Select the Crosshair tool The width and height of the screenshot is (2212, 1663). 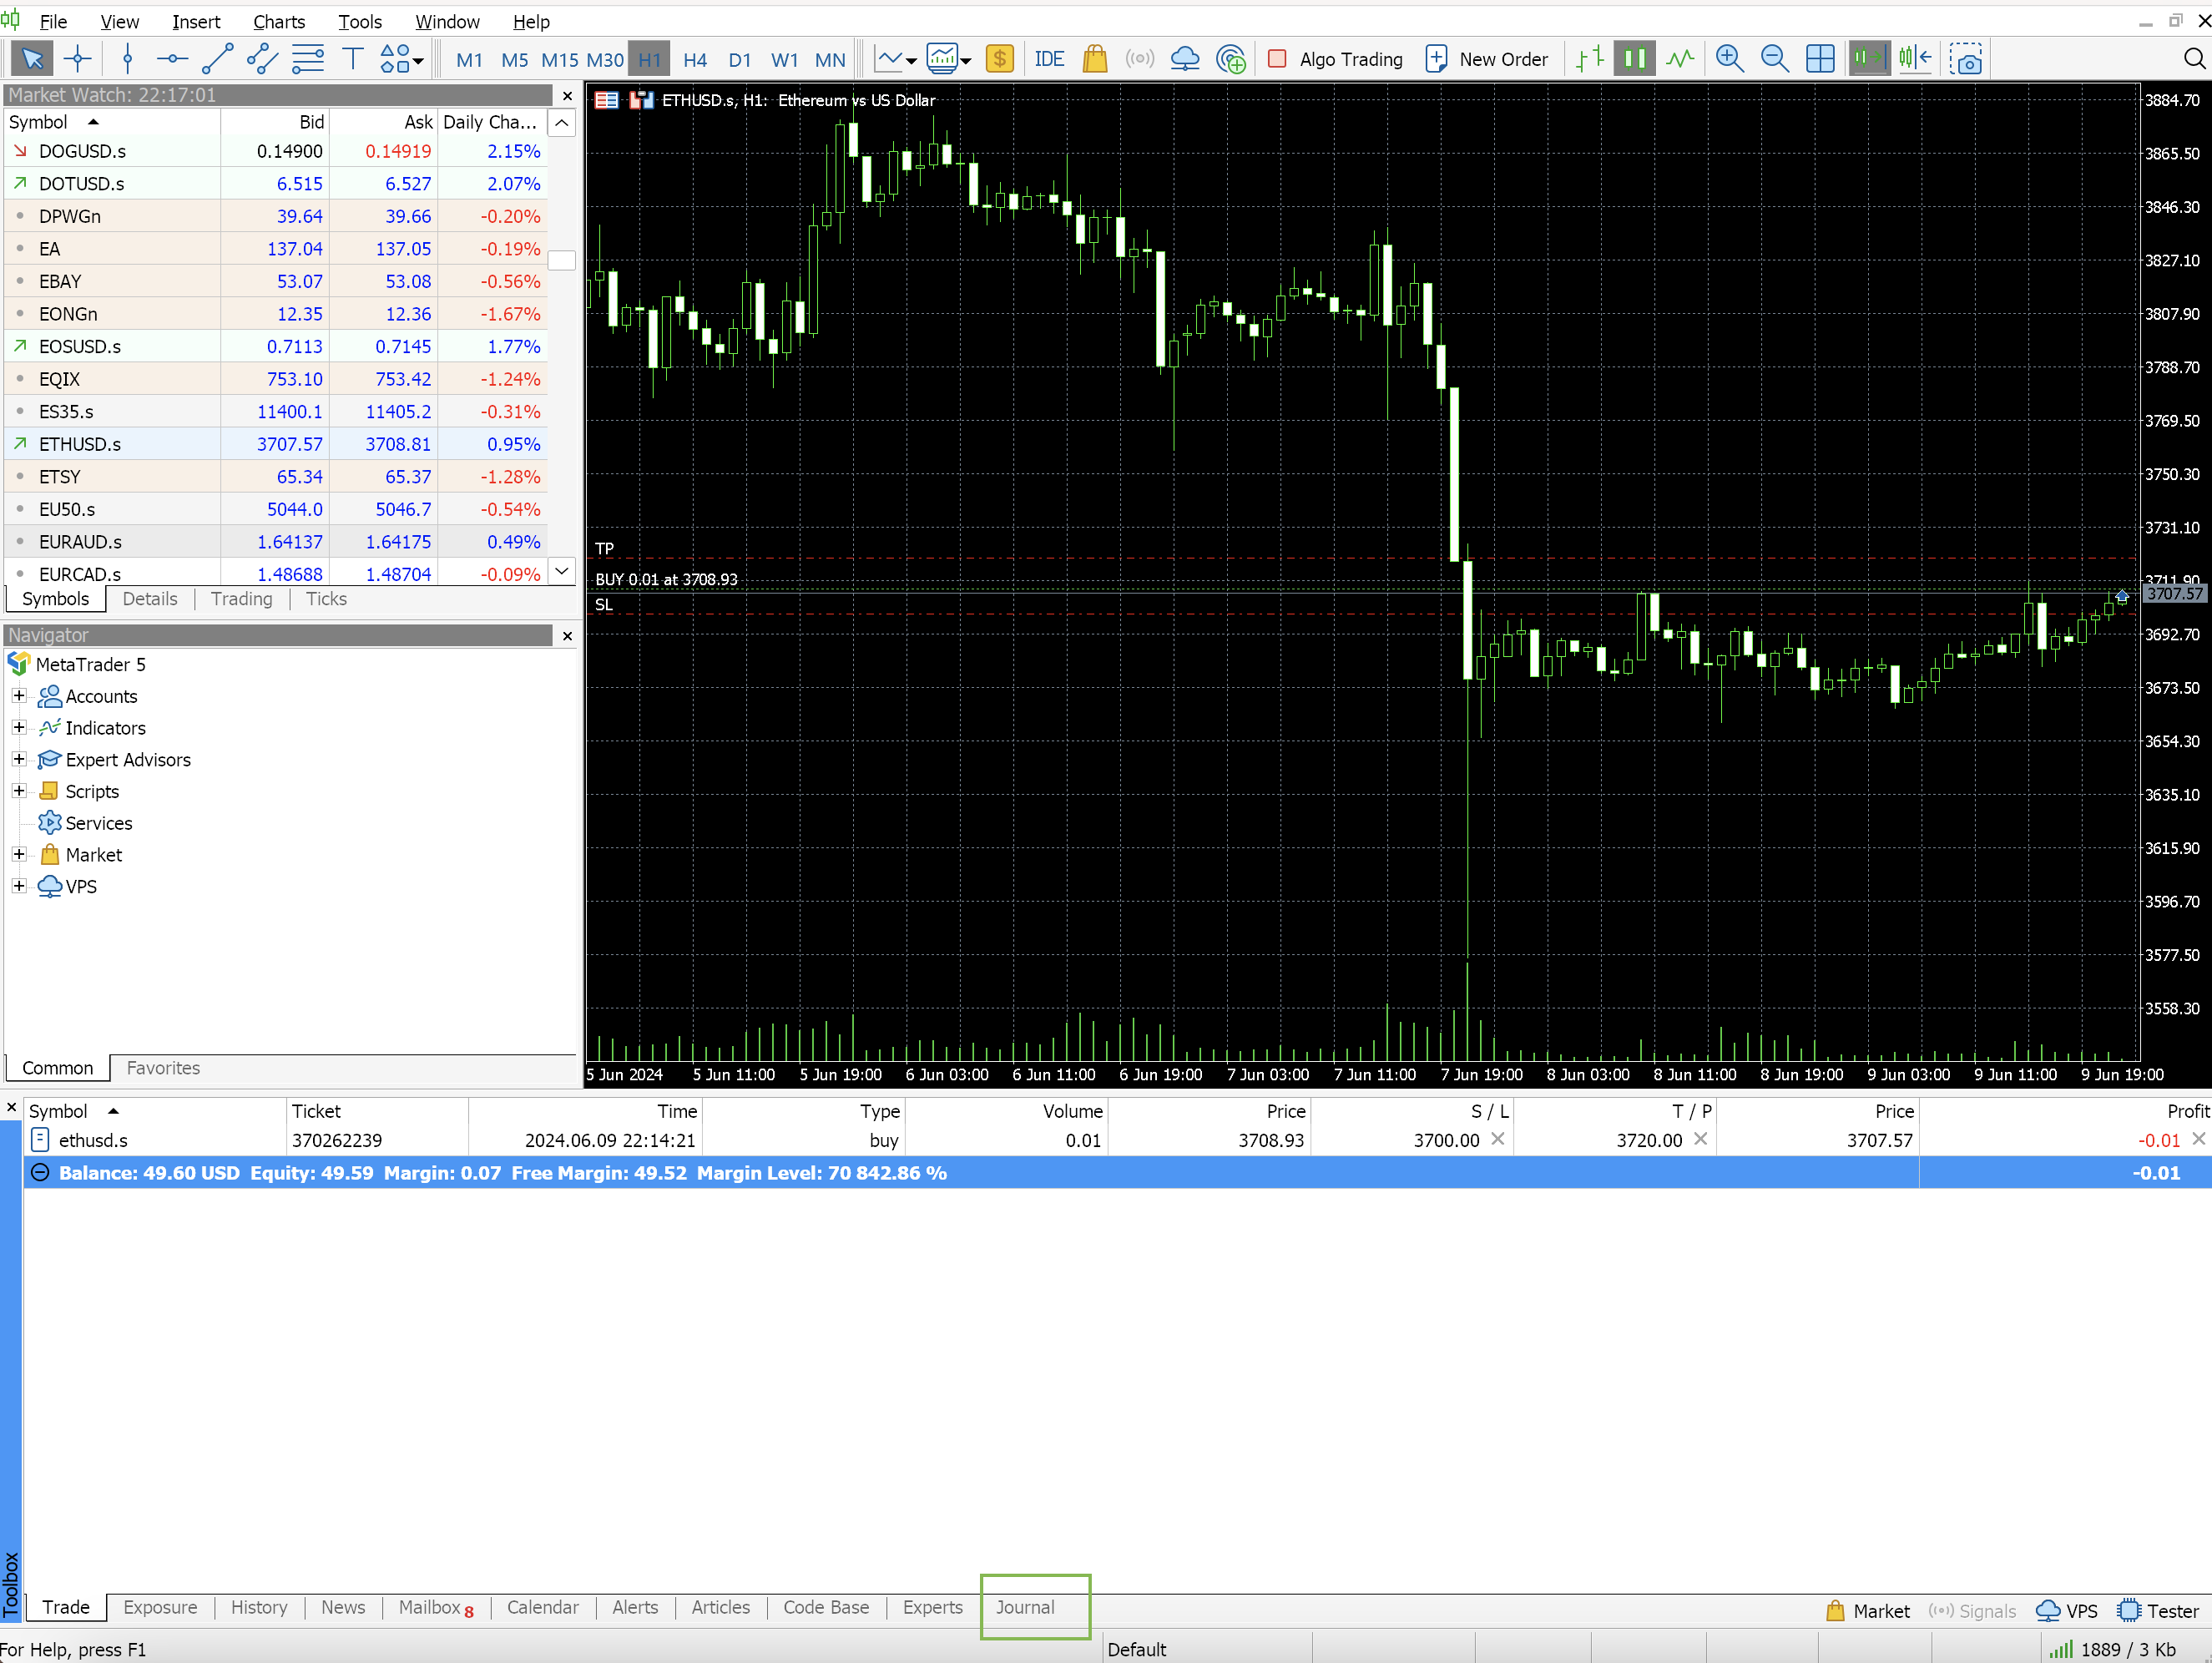point(77,58)
